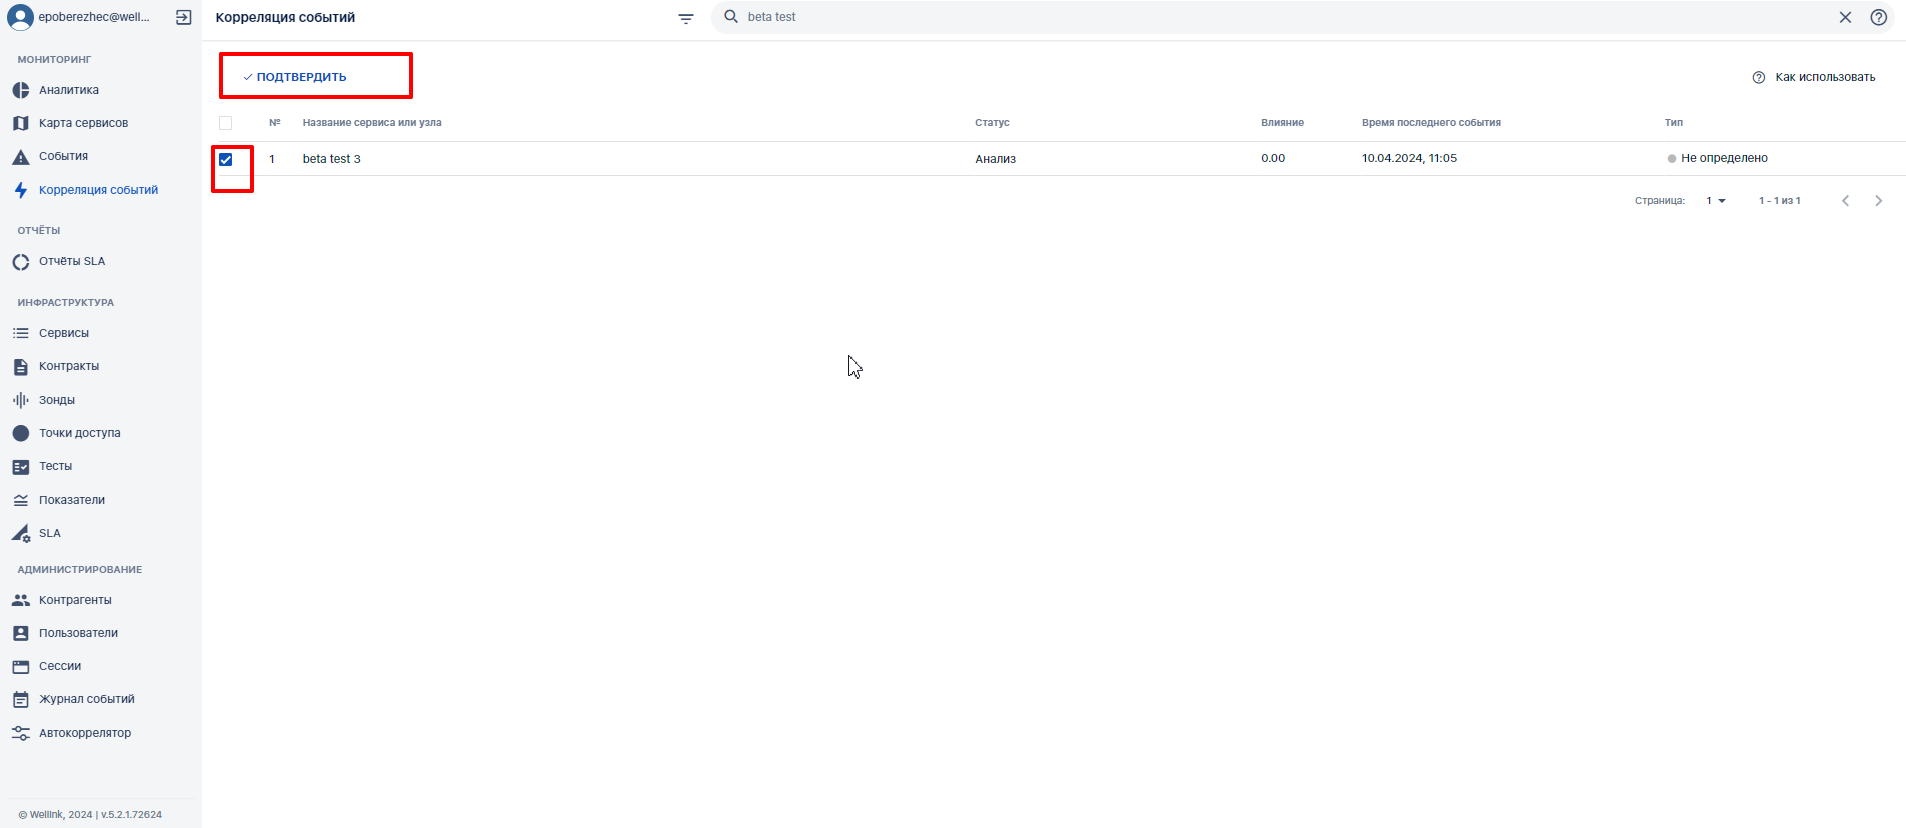Open the Как использовать help link

coord(1825,77)
